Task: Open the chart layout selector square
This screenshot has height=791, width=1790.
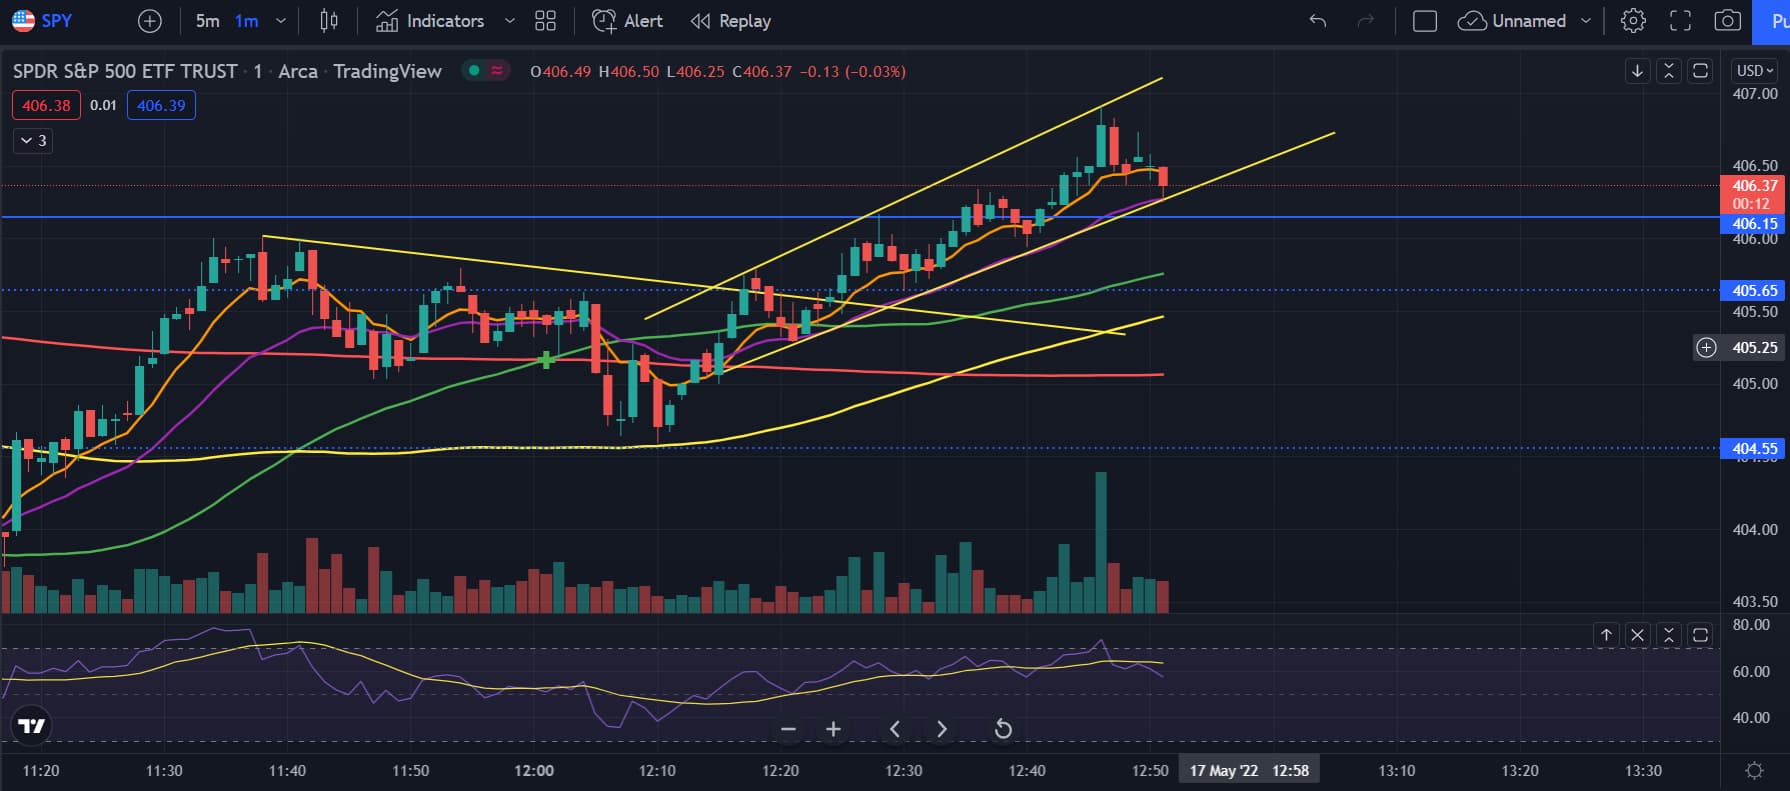Action: (1425, 21)
